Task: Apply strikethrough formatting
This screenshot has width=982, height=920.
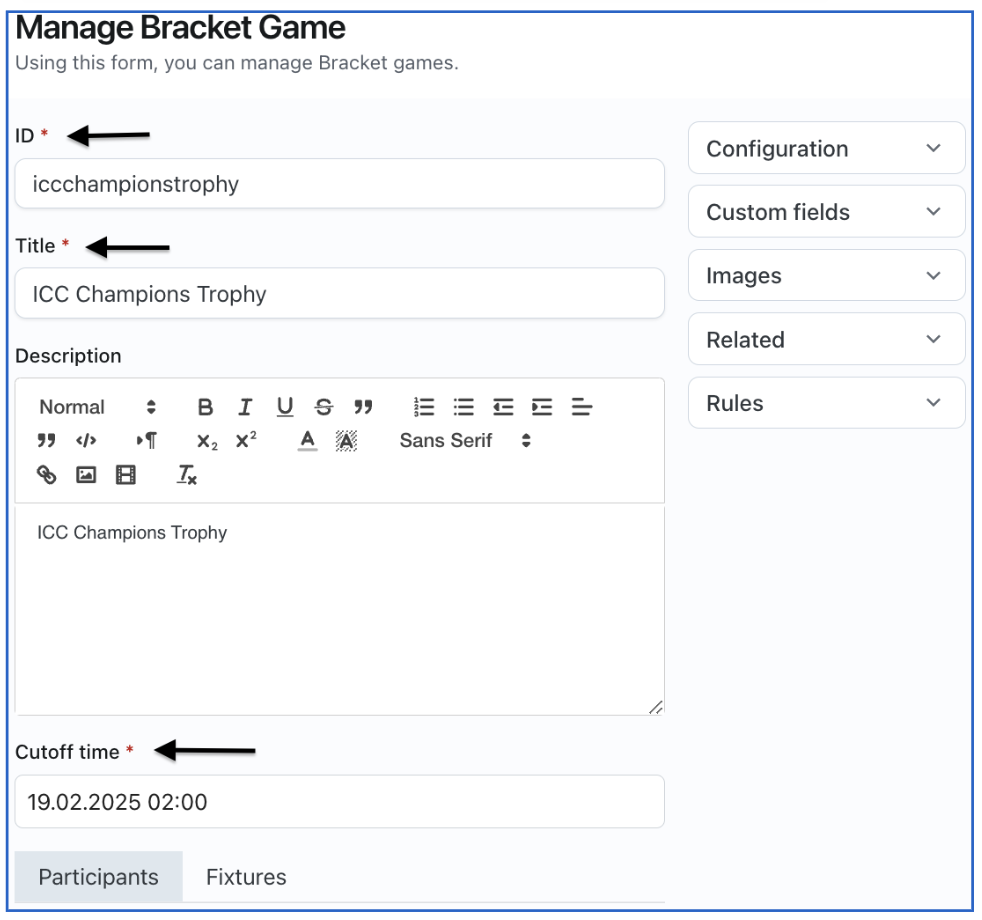Action: tap(324, 407)
